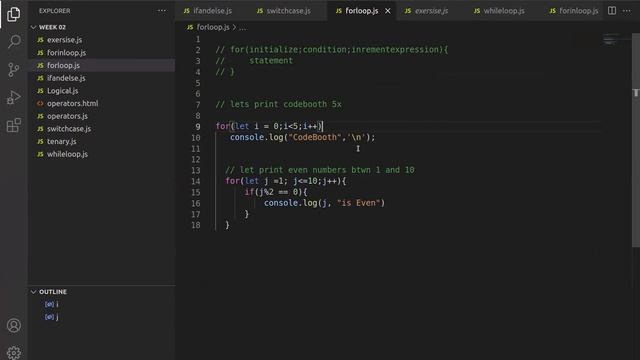Switch to the exersise.js tab

[427, 11]
